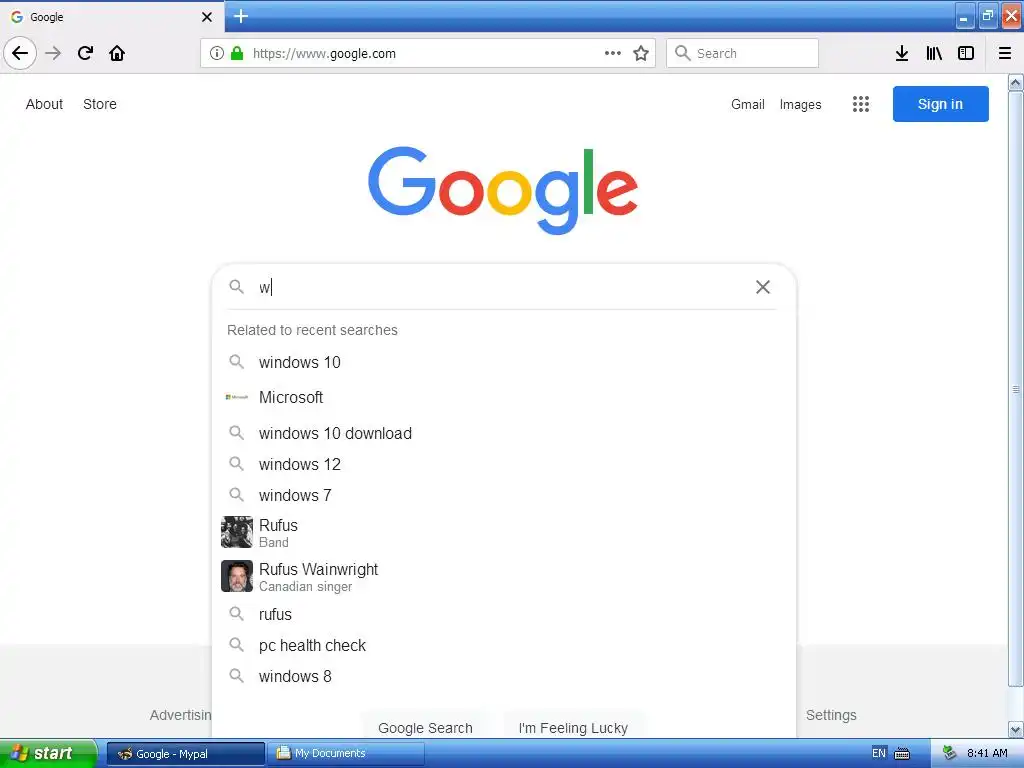Open a new tab with plus button
The width and height of the screenshot is (1024, 768).
click(x=240, y=16)
